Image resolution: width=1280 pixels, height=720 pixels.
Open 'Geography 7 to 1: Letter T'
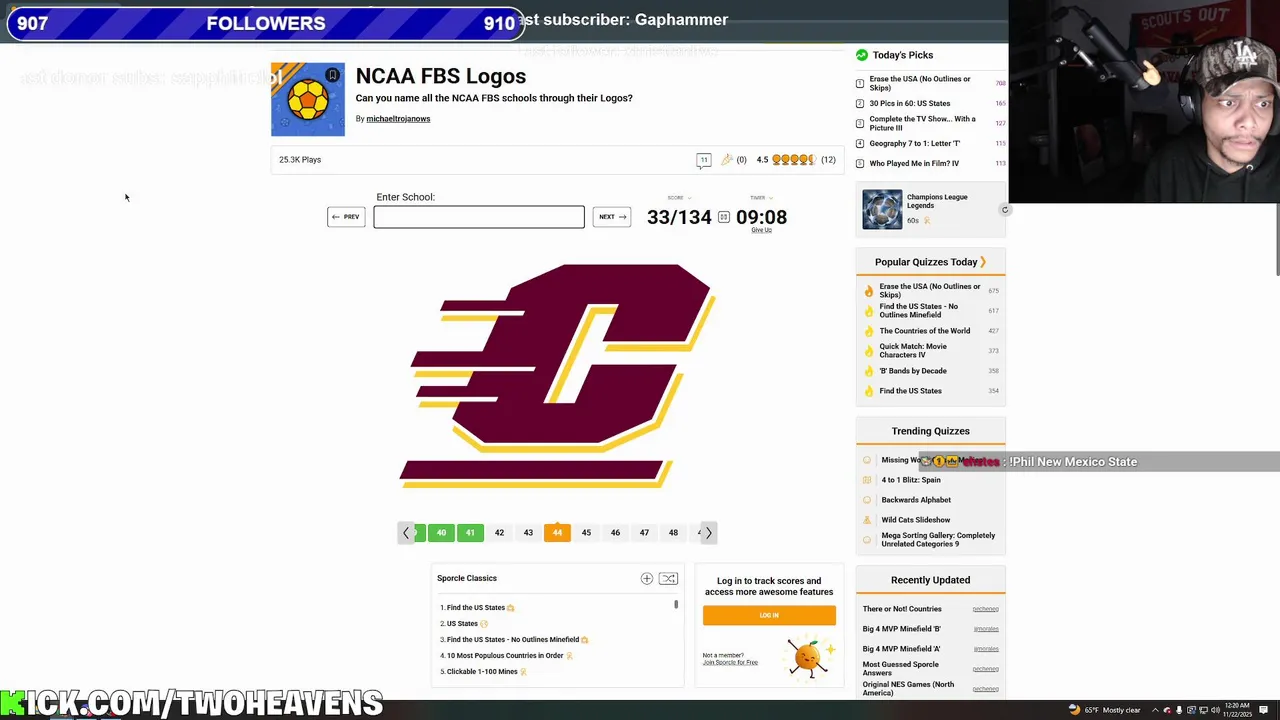point(914,143)
